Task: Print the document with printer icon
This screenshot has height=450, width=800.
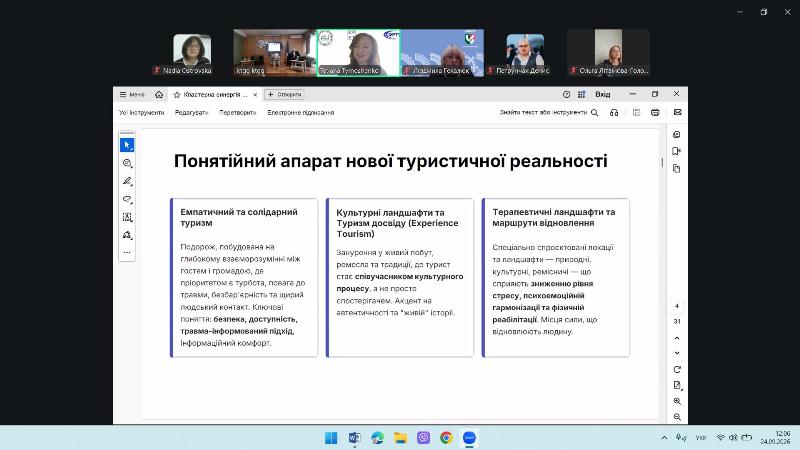Action: click(655, 112)
